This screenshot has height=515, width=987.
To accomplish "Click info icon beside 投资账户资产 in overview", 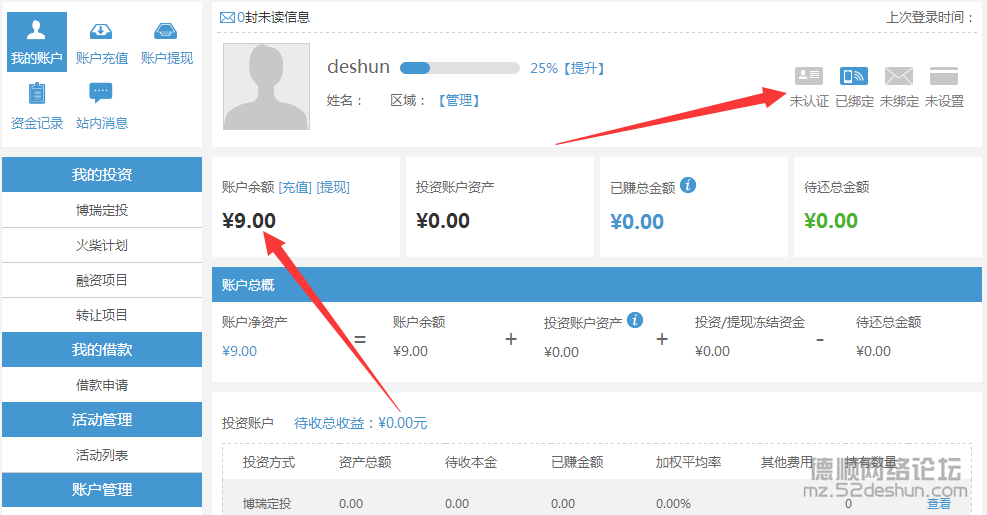I will pyautogui.click(x=635, y=320).
